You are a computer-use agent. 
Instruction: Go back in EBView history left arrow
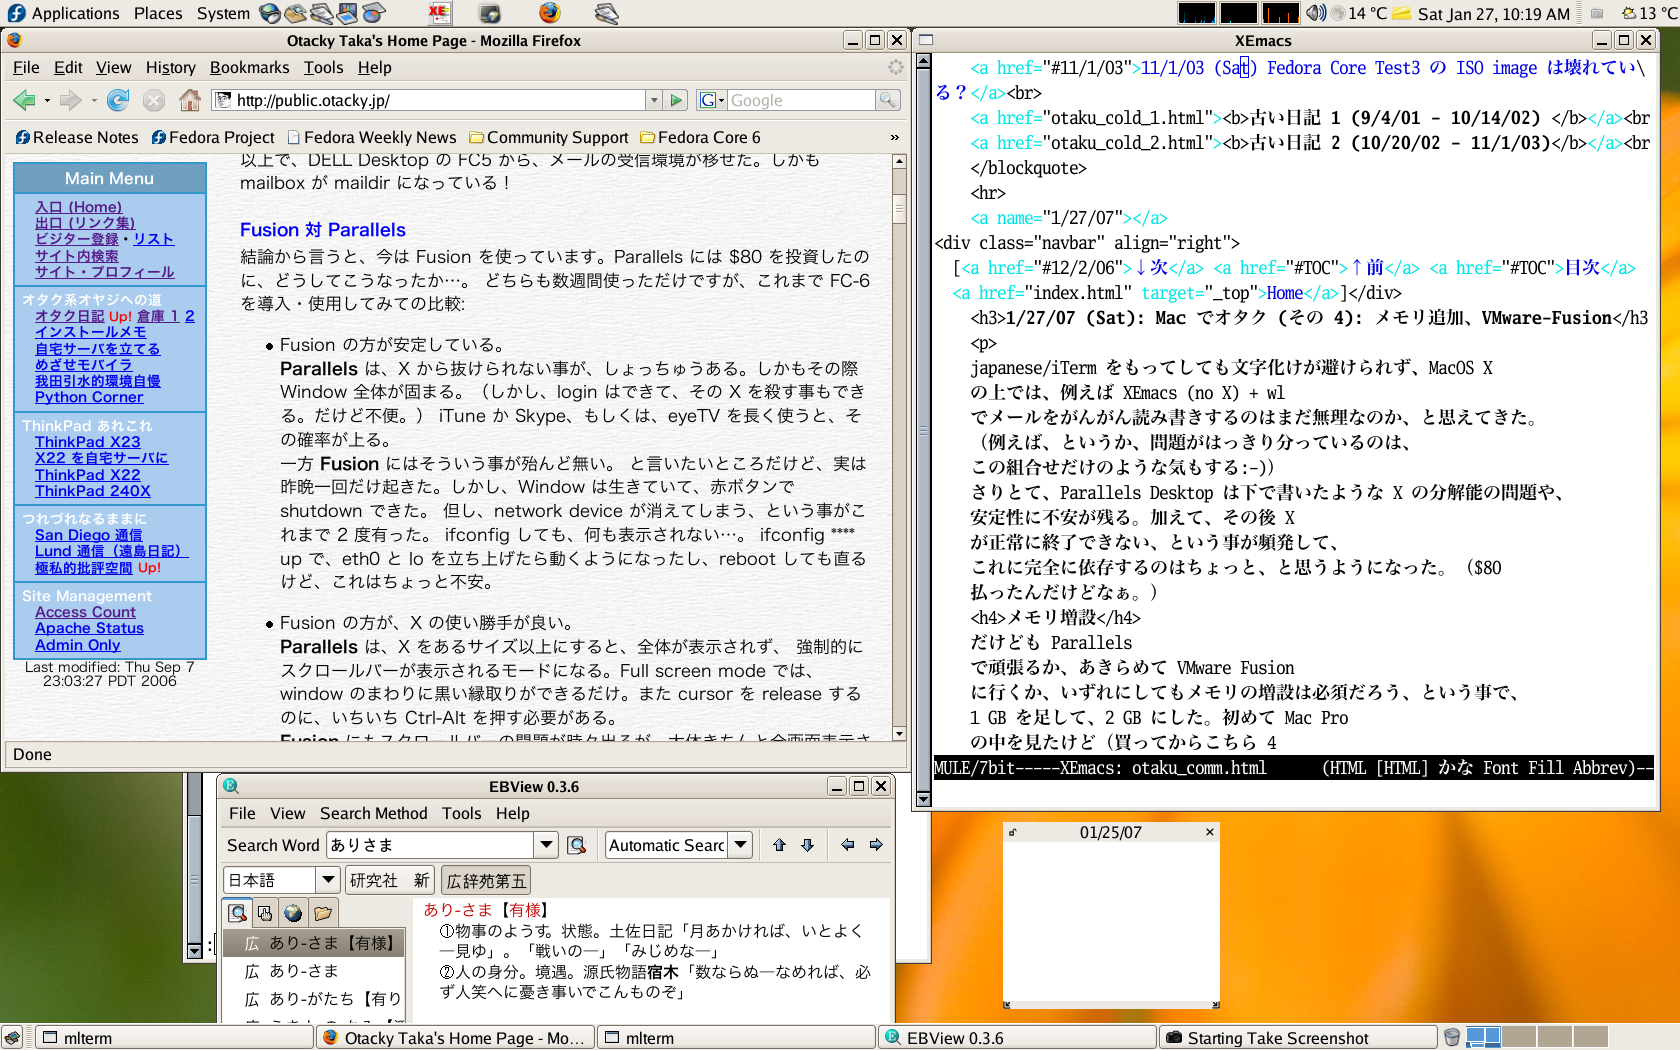click(848, 845)
